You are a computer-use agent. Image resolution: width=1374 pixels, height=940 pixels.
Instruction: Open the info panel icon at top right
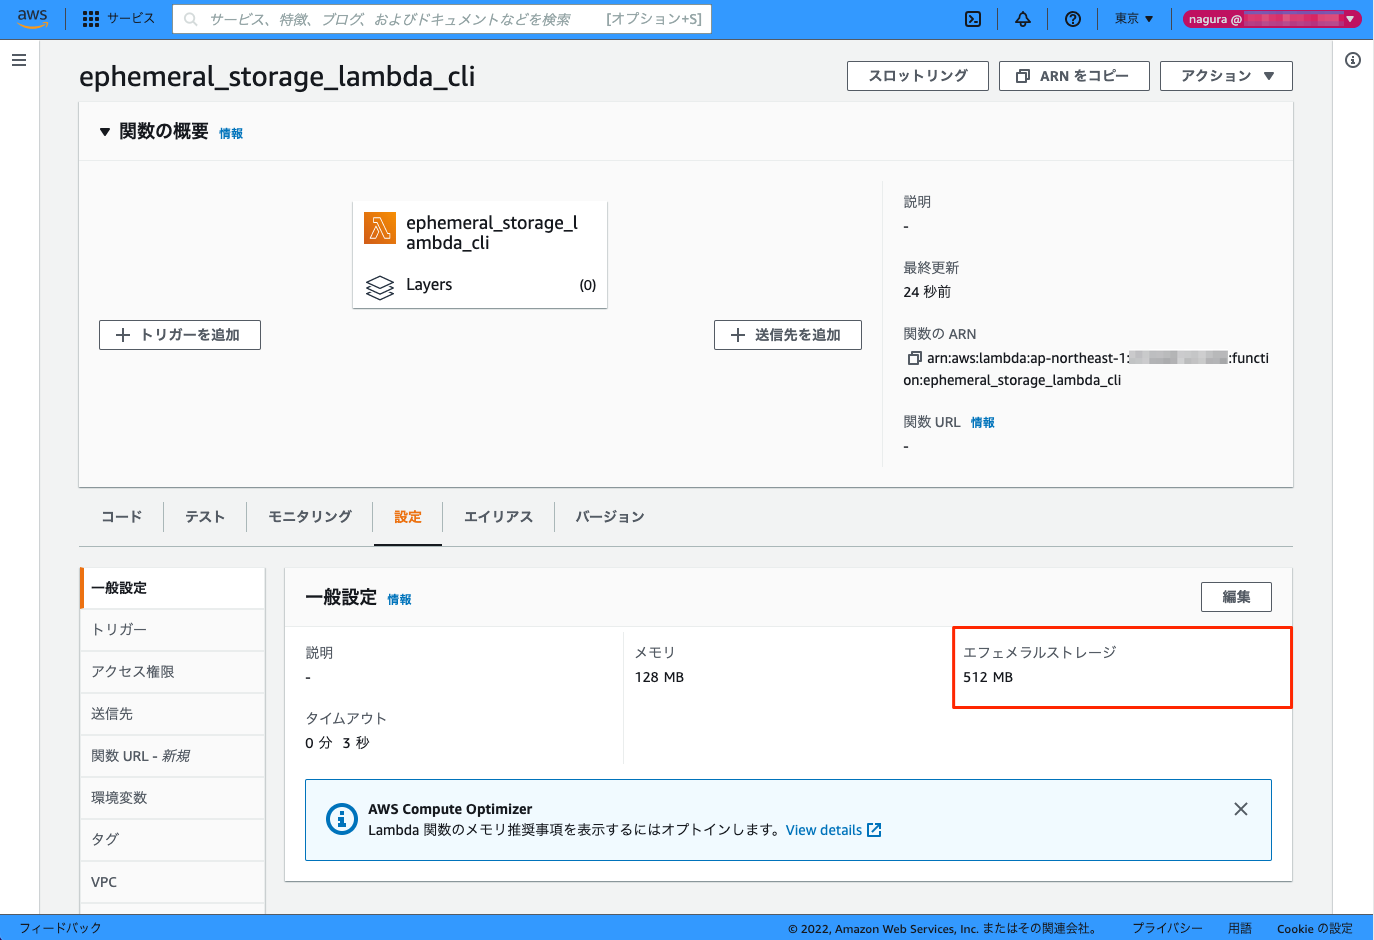pos(1353,60)
